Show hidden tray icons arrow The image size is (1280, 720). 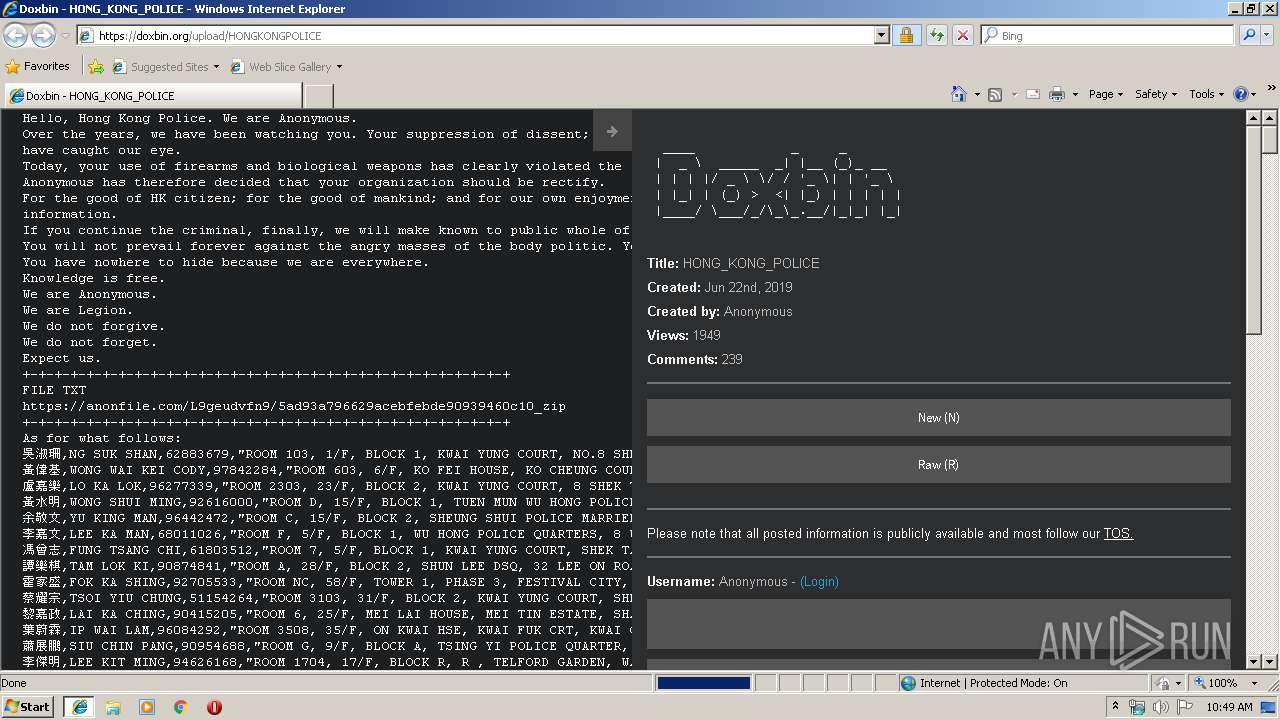(1115, 707)
